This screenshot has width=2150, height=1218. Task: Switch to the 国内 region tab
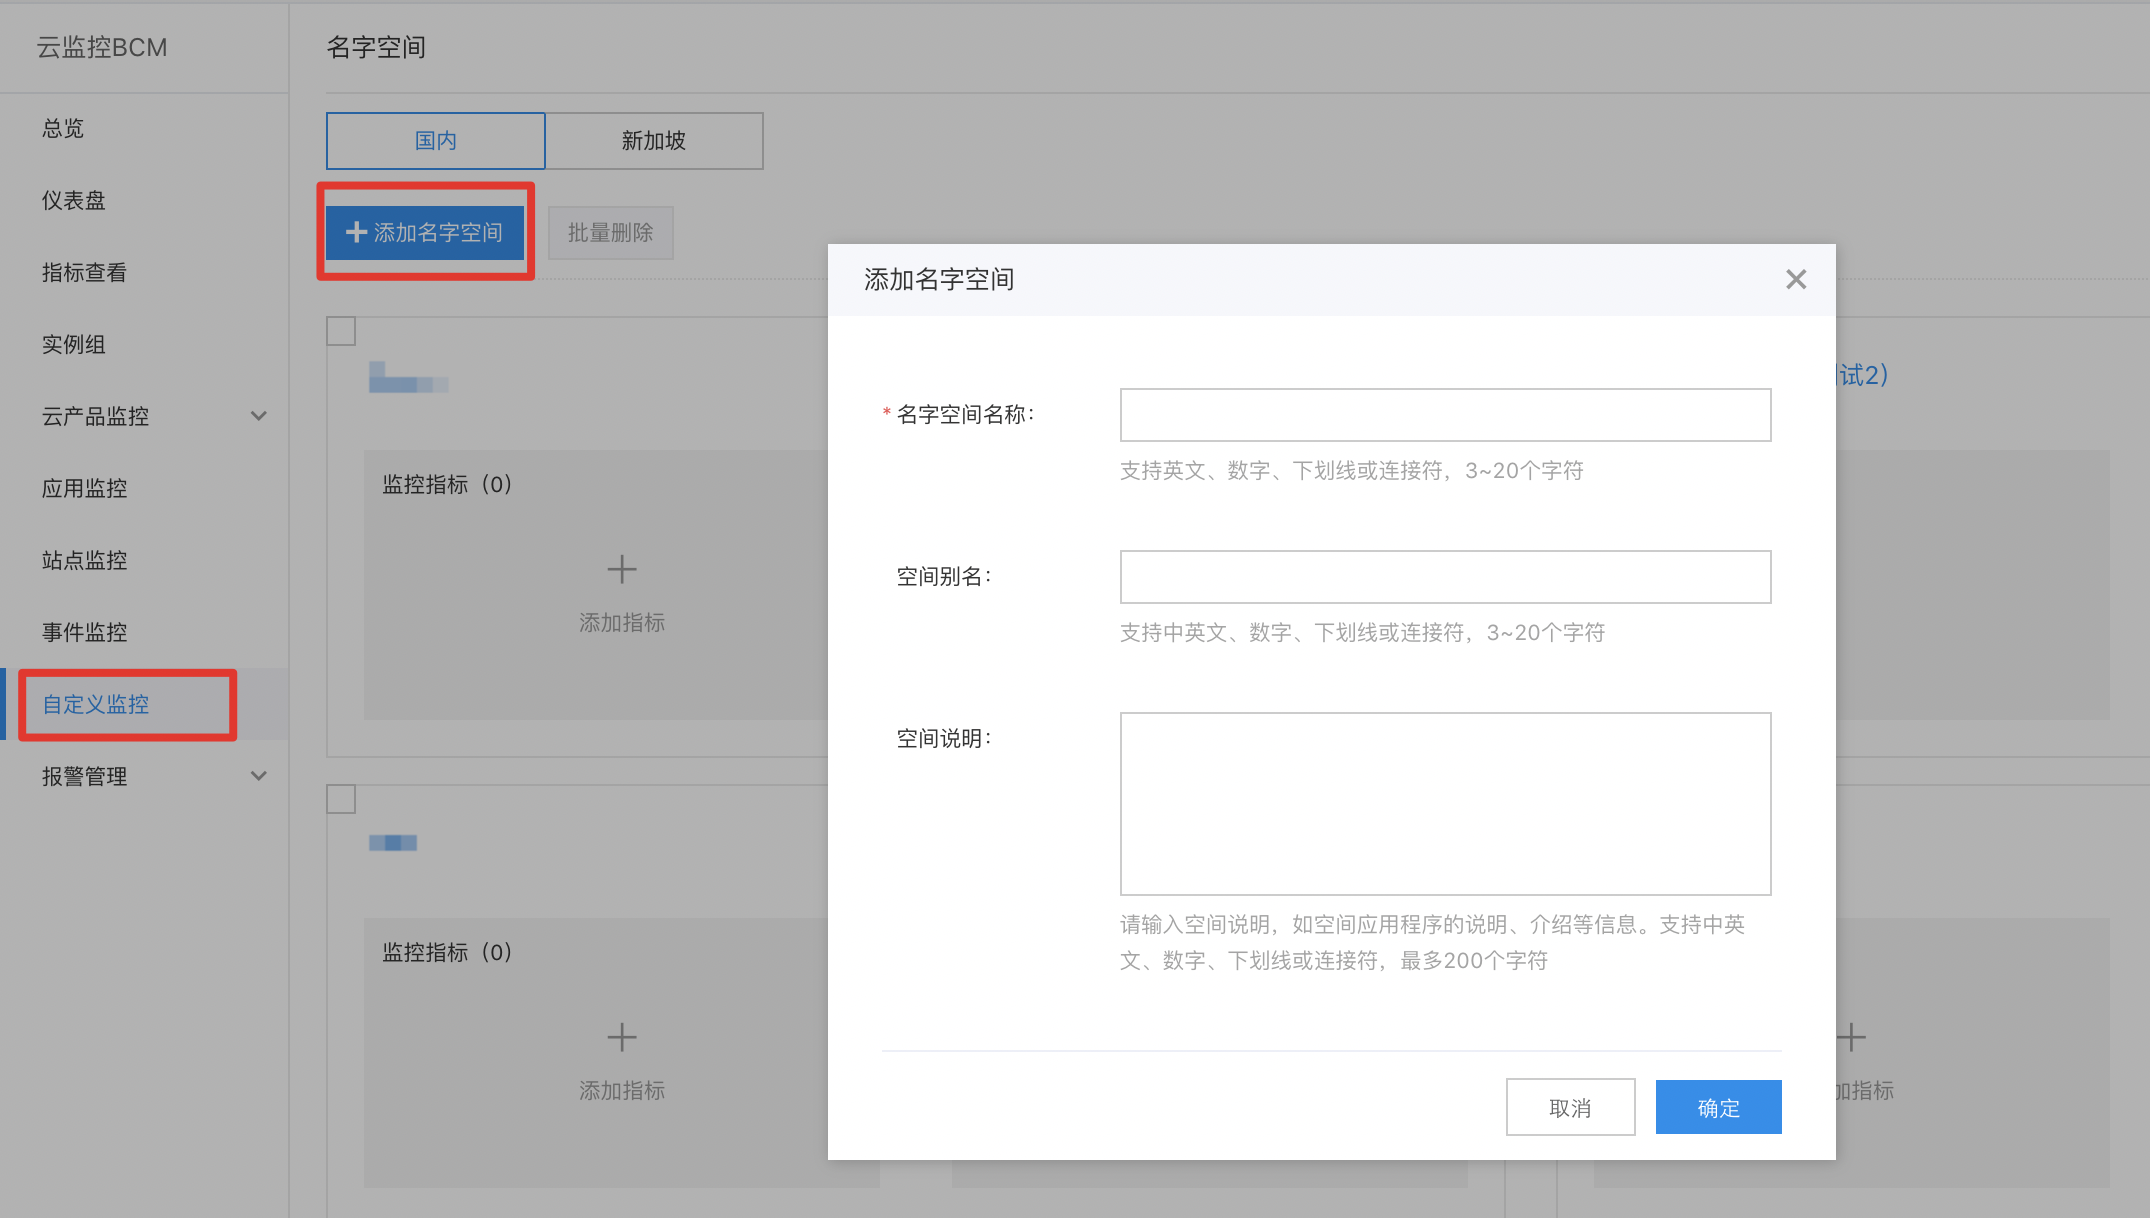click(x=436, y=141)
